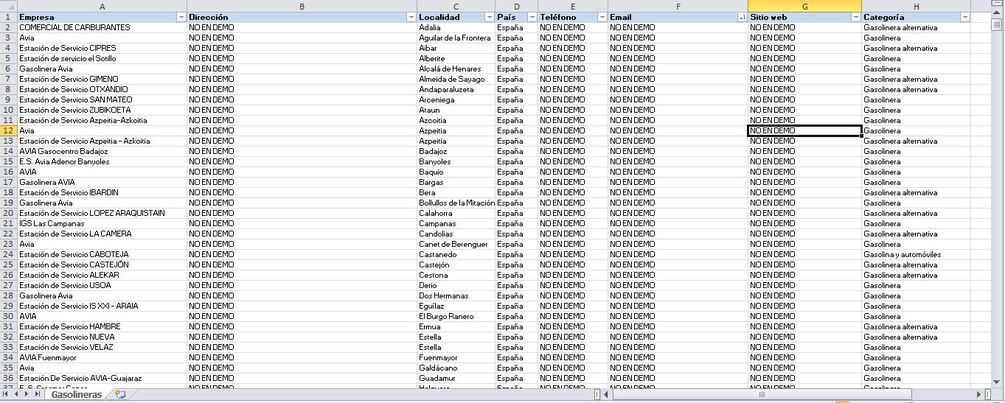Click horizontal scrollbar left arrow
Screen dimensions: 1005x403
(x=607, y=395)
